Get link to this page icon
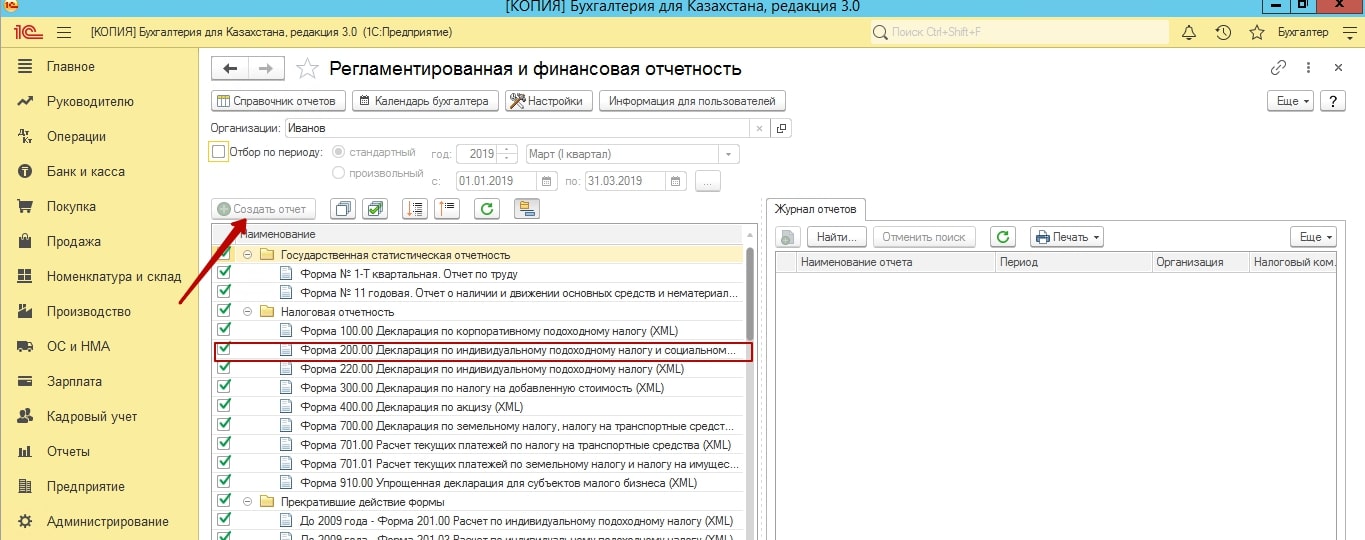1365x540 pixels. point(1278,68)
